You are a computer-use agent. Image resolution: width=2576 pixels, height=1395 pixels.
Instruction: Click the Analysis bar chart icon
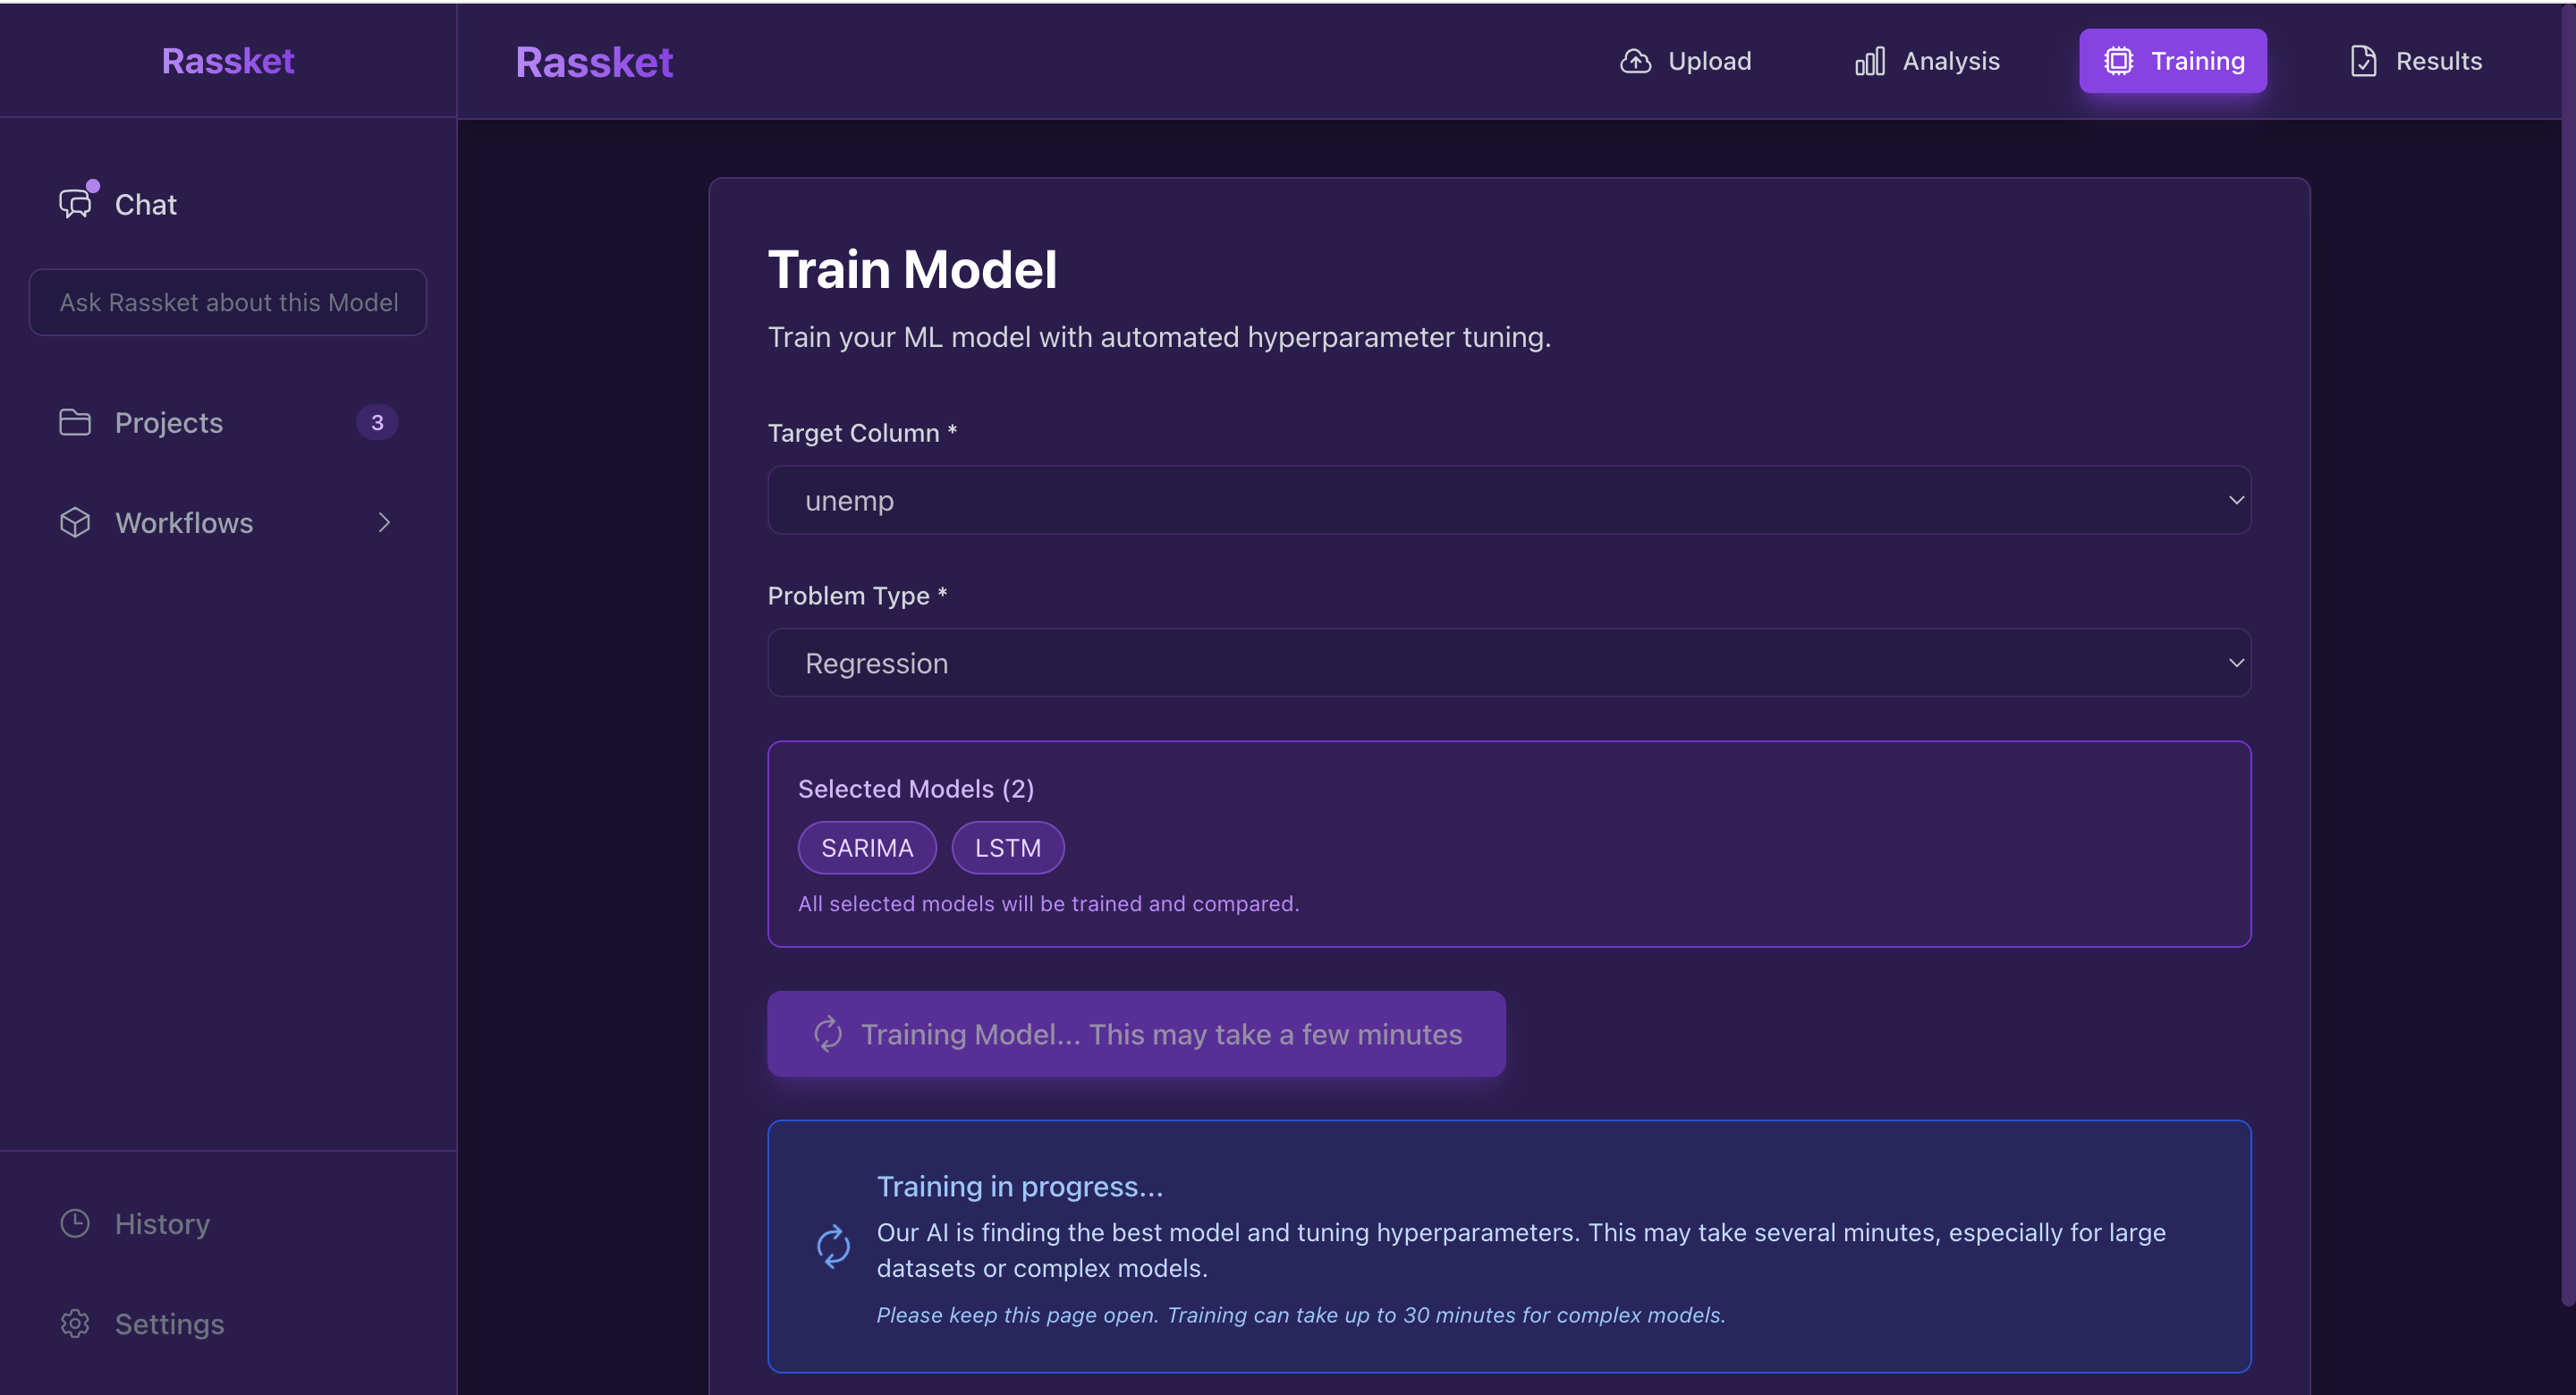coord(1869,61)
